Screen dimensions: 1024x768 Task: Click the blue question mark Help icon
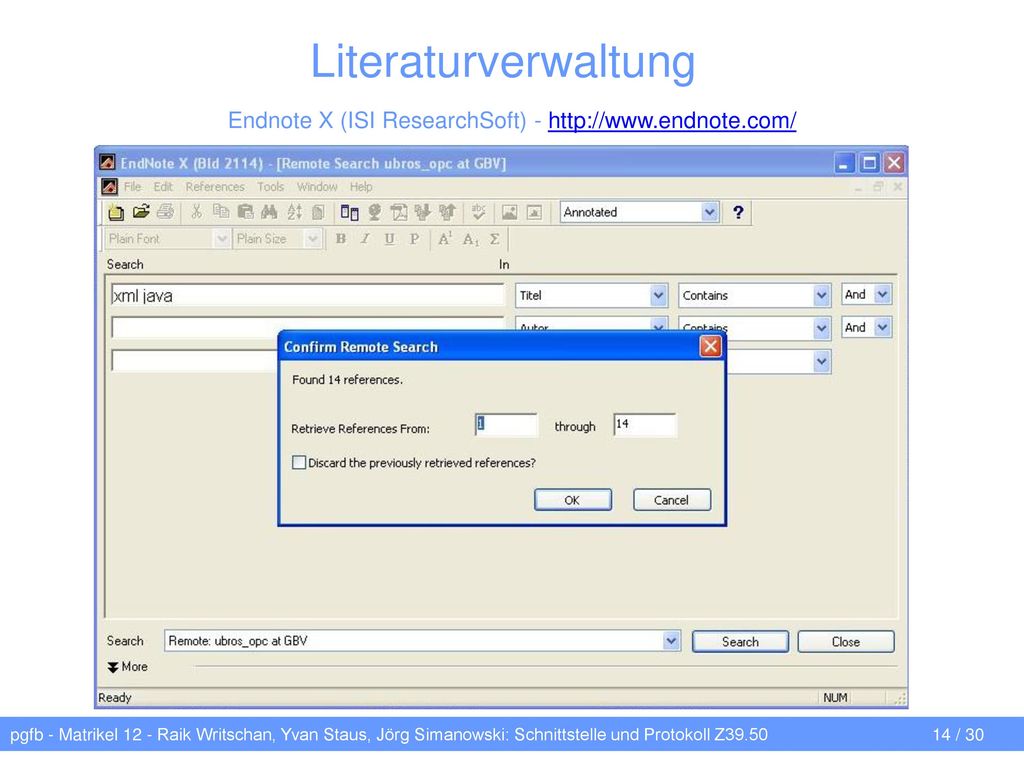point(738,212)
